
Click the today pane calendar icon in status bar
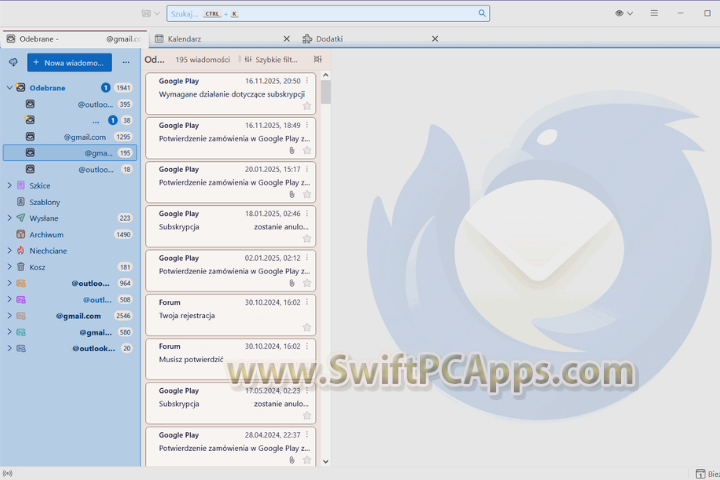point(700,474)
